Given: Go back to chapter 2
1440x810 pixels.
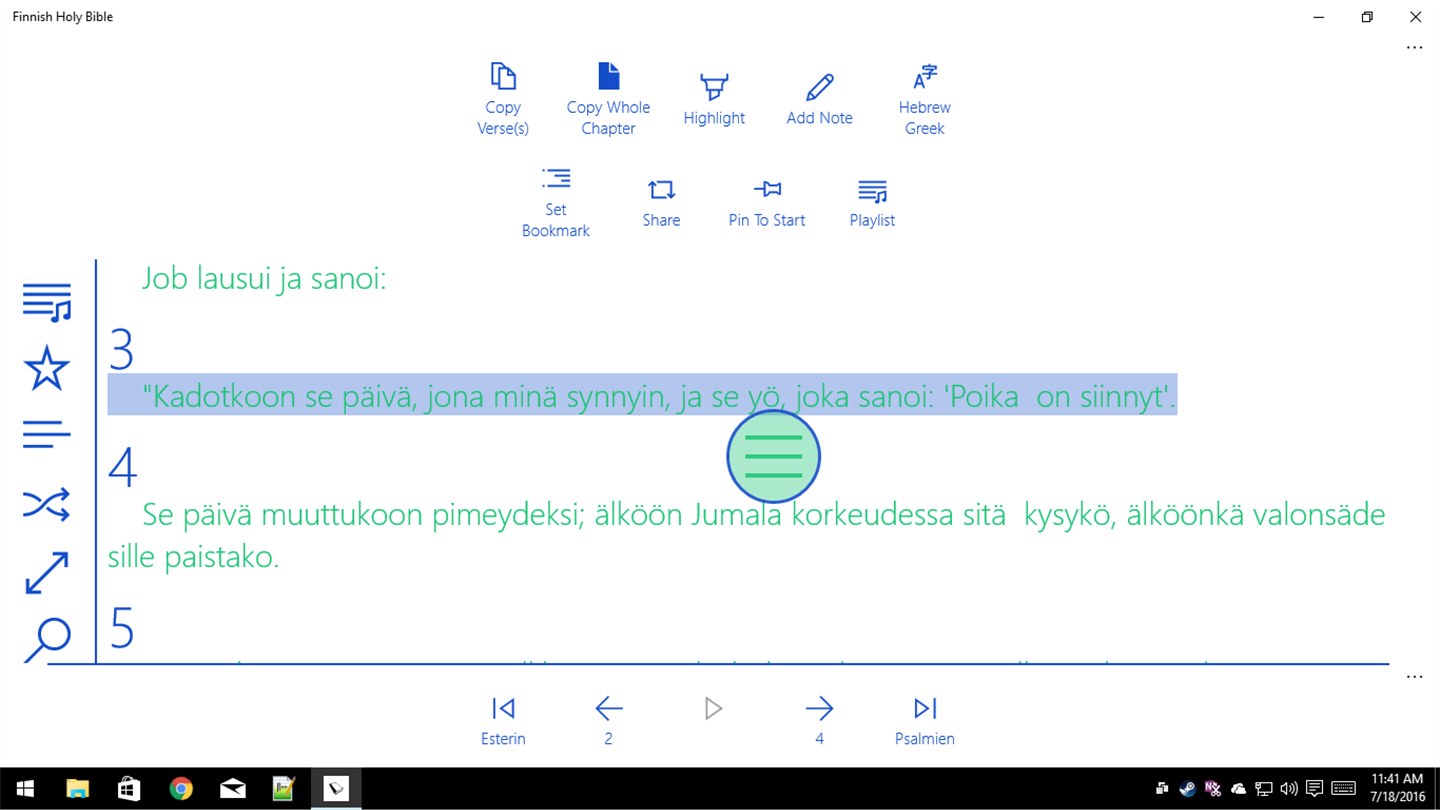Looking at the screenshot, I should 608,721.
